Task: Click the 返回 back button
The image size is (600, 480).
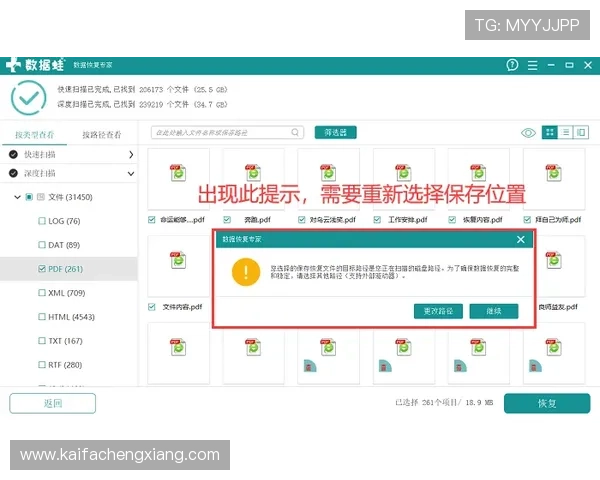Action: [x=52, y=403]
